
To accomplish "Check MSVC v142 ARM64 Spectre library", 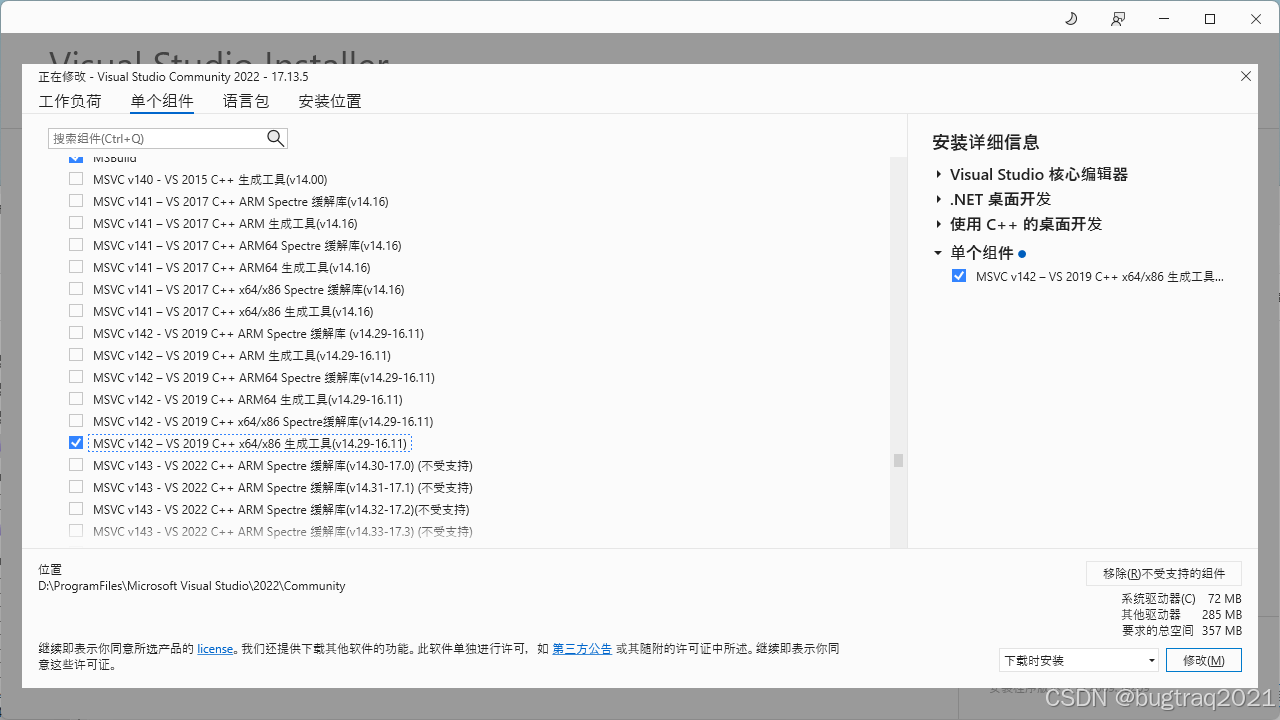I will [x=76, y=378].
